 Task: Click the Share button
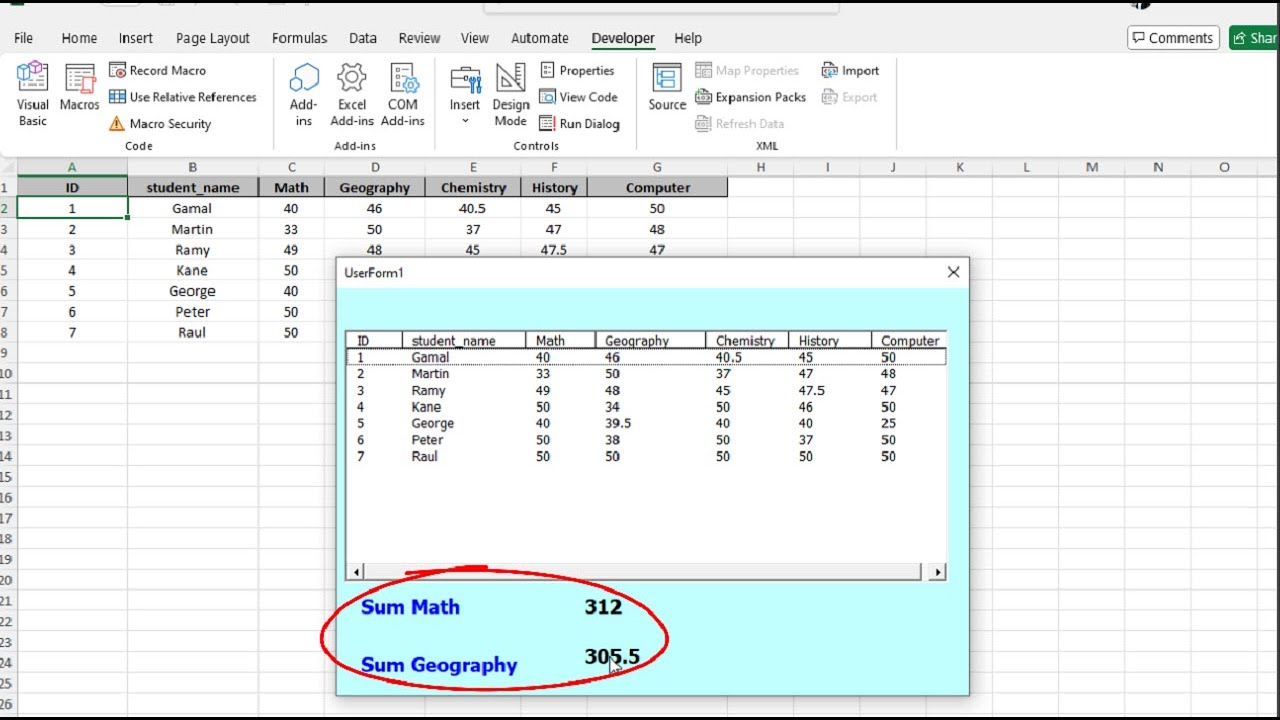coord(1255,38)
